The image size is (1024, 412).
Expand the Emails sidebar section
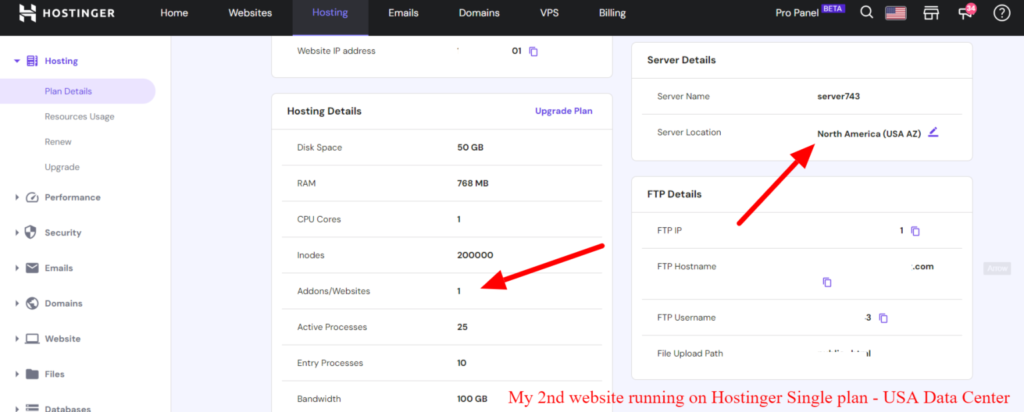(17, 268)
